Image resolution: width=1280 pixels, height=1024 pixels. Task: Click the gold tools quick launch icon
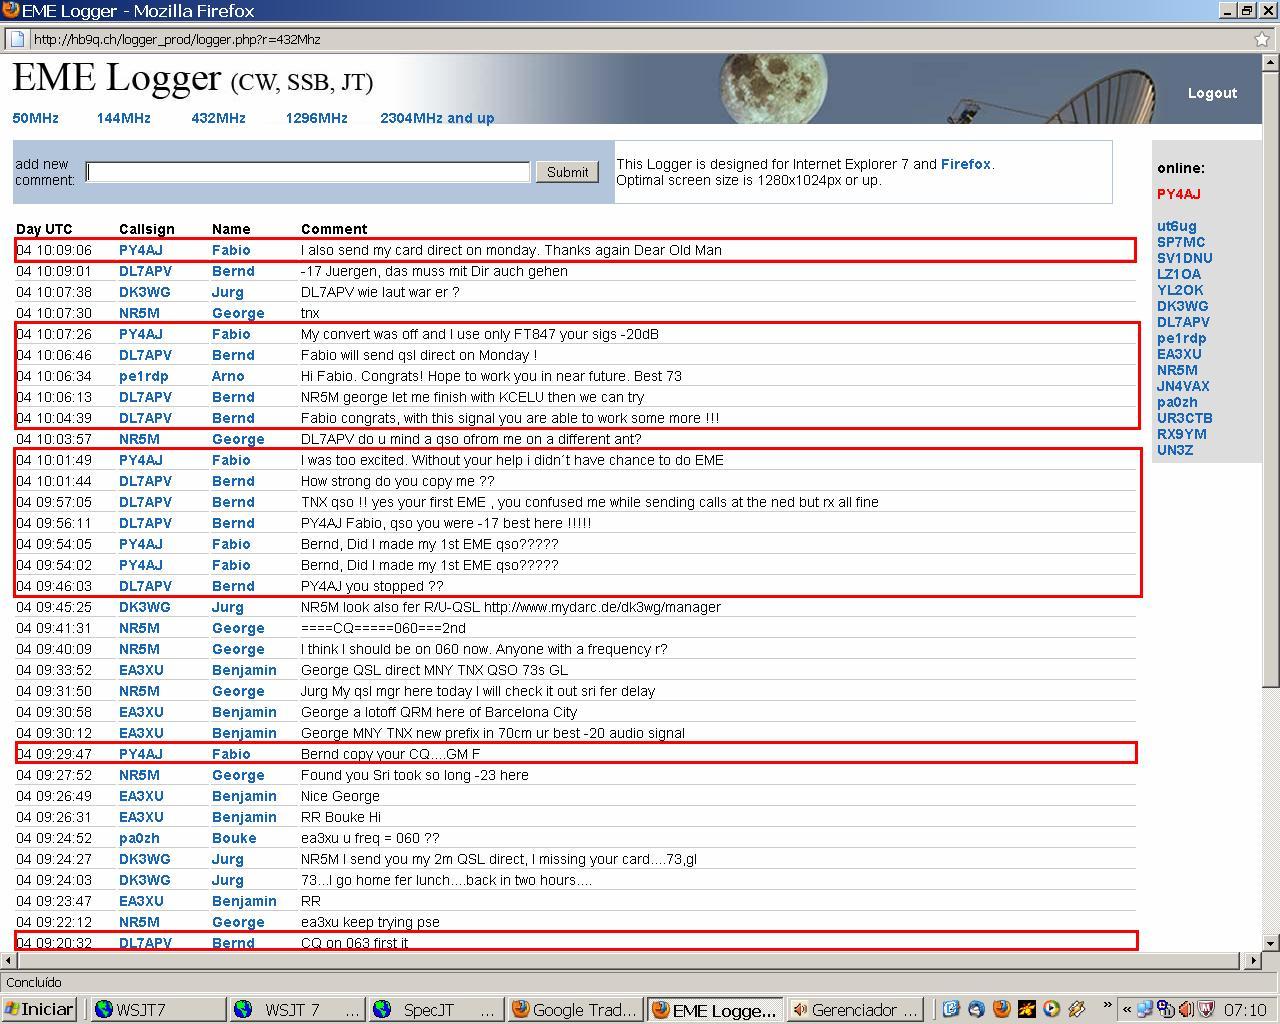tap(1077, 1009)
